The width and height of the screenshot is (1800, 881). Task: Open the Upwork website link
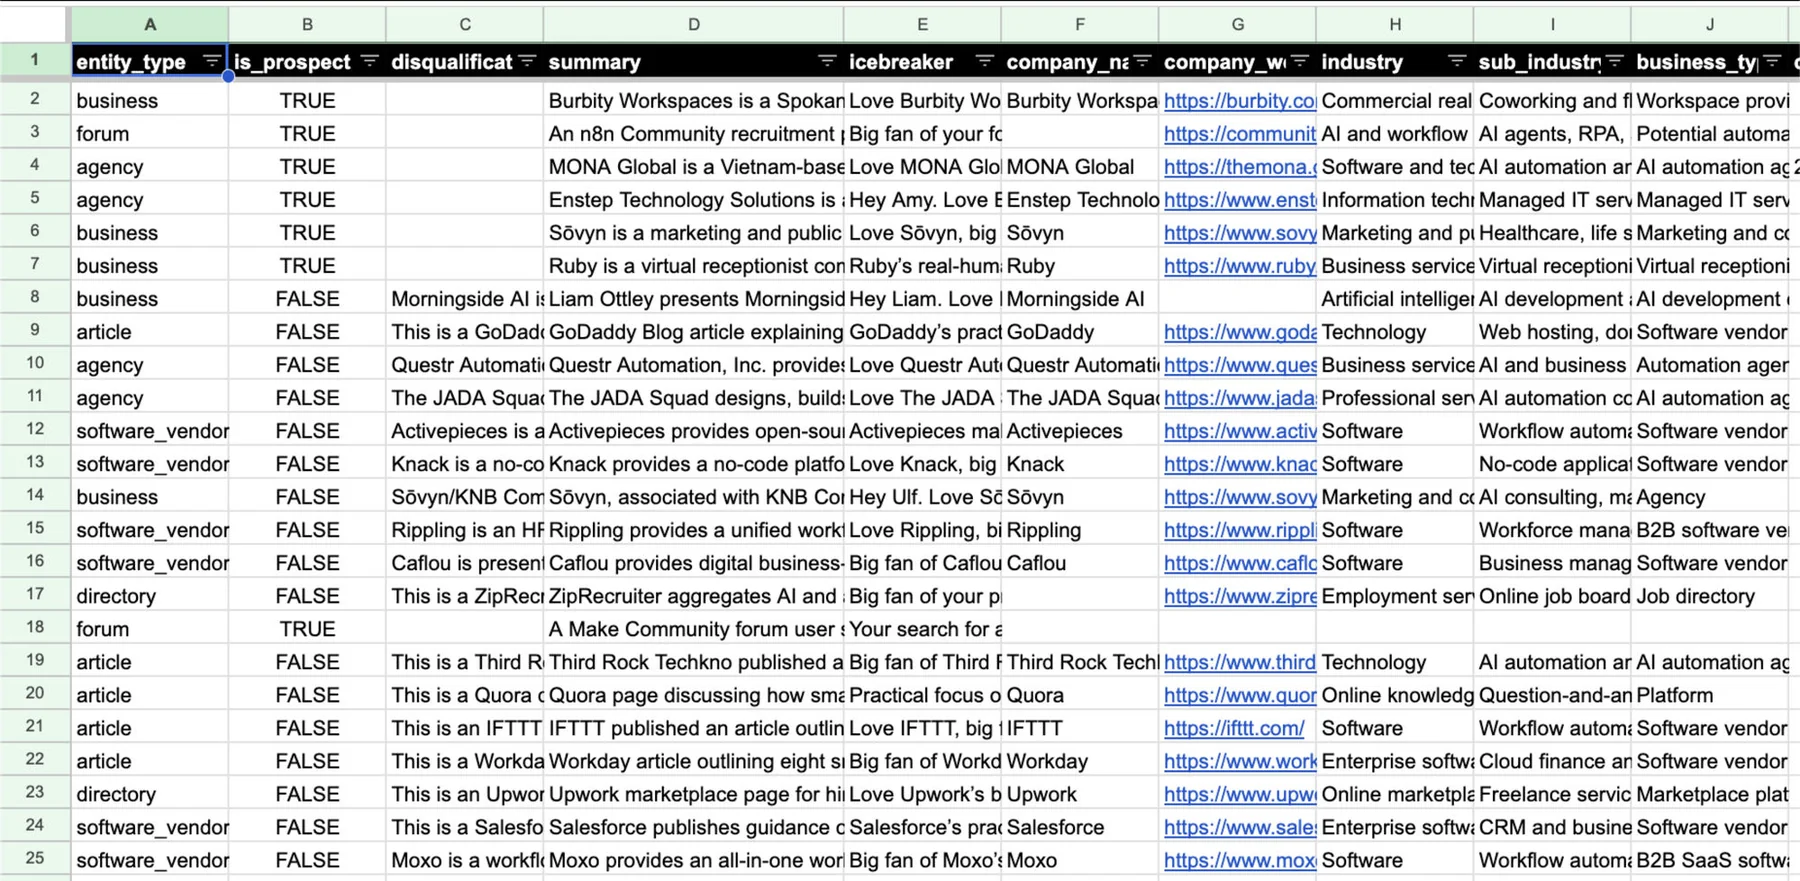click(1239, 793)
